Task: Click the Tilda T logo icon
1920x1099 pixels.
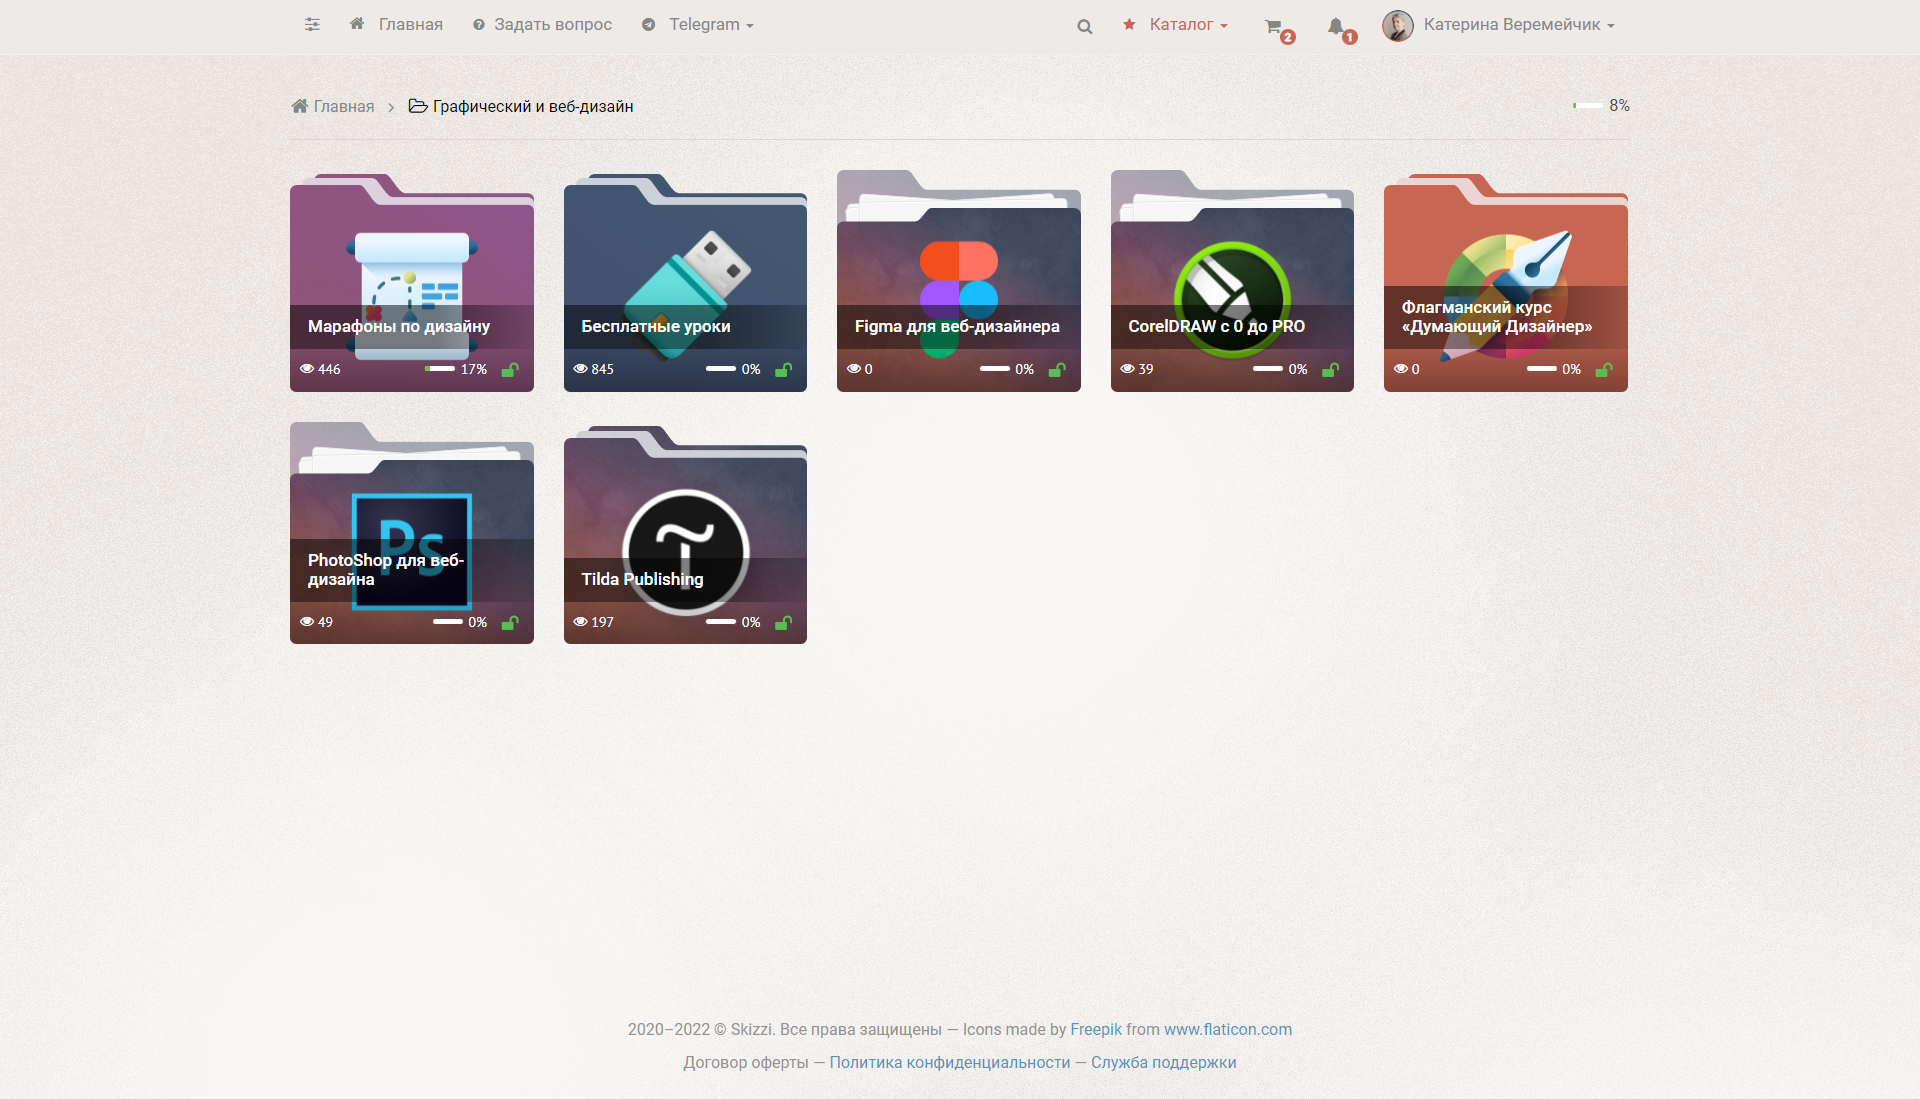Action: [x=685, y=552]
